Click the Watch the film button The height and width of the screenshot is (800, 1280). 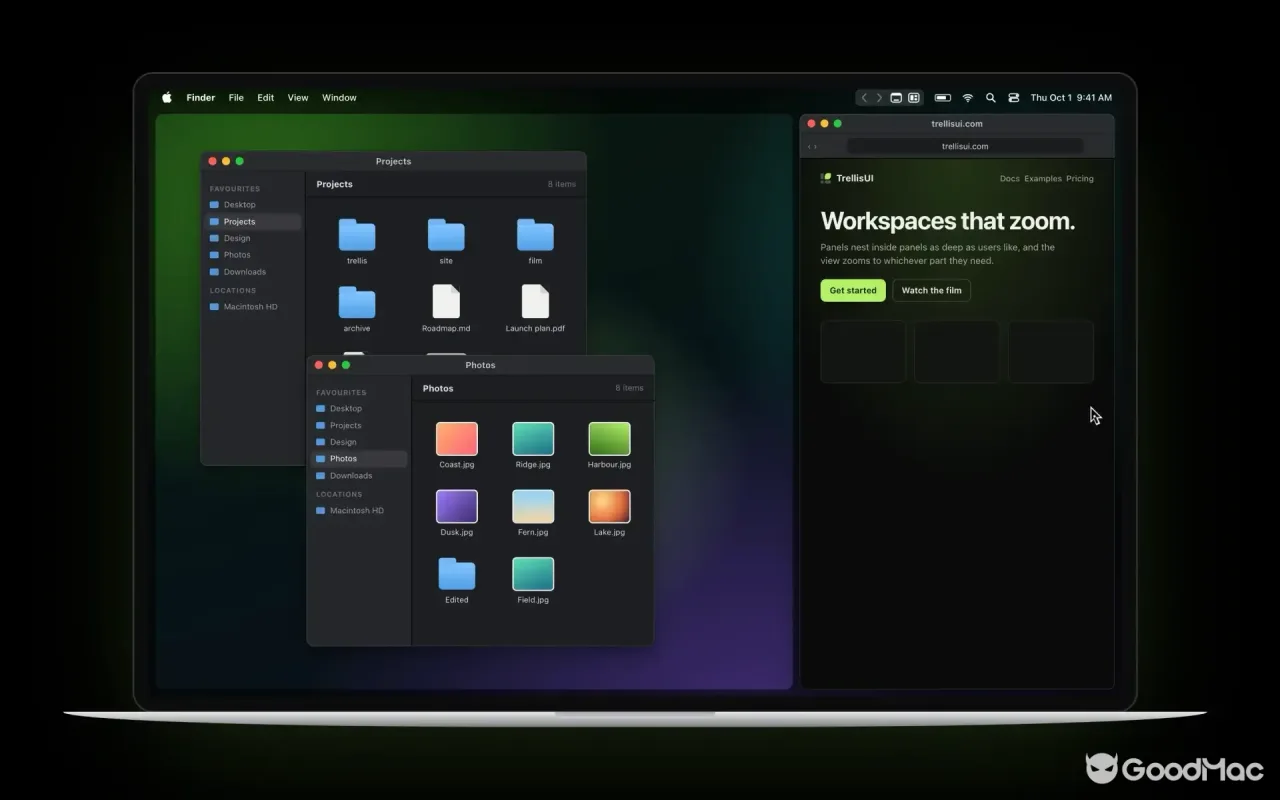931,290
